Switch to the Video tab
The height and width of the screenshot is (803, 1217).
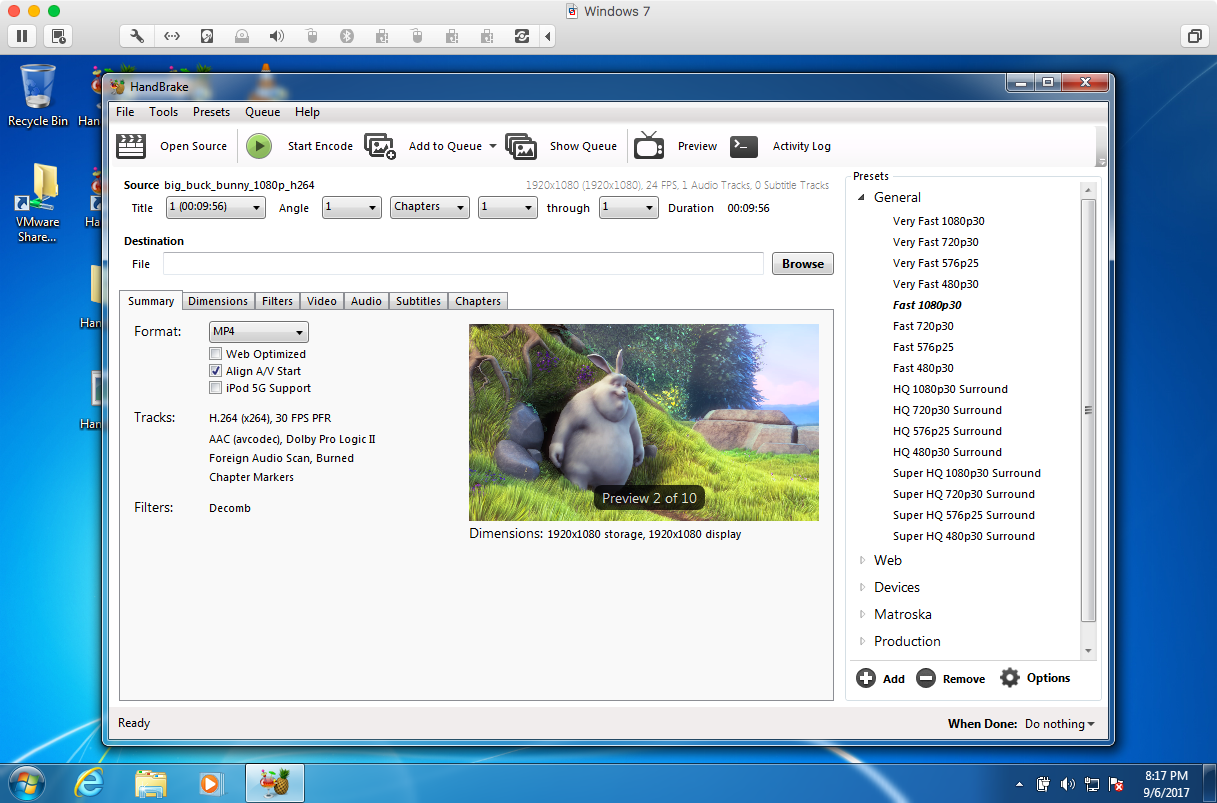(x=322, y=301)
